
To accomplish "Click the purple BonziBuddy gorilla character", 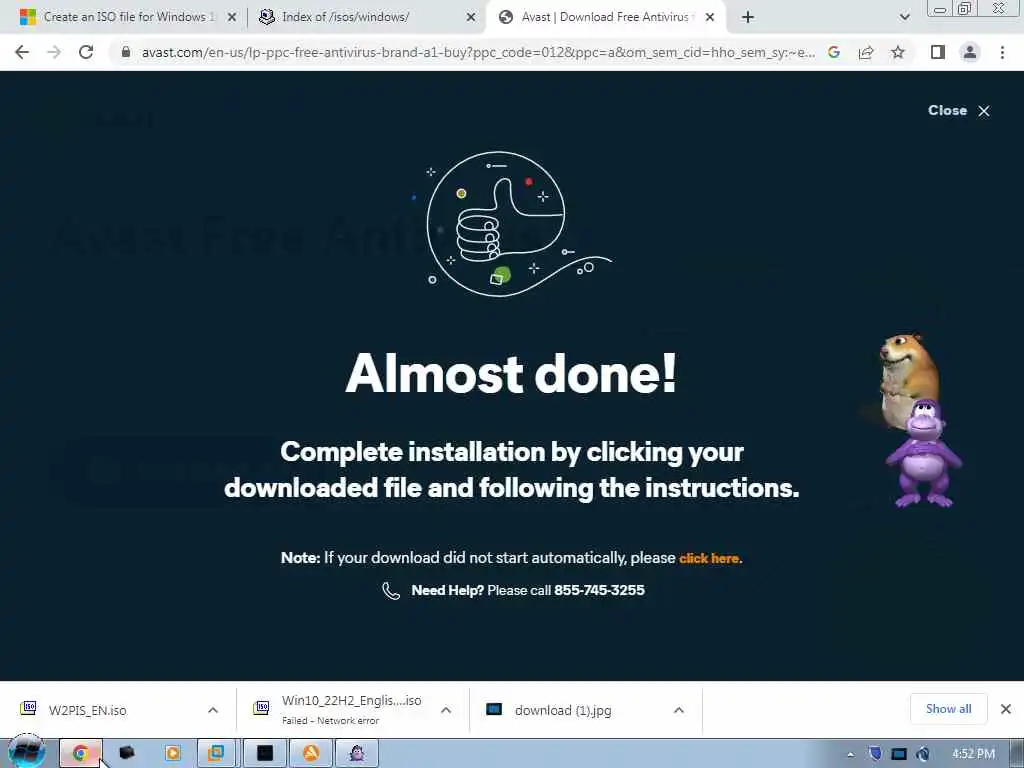I will point(923,454).
